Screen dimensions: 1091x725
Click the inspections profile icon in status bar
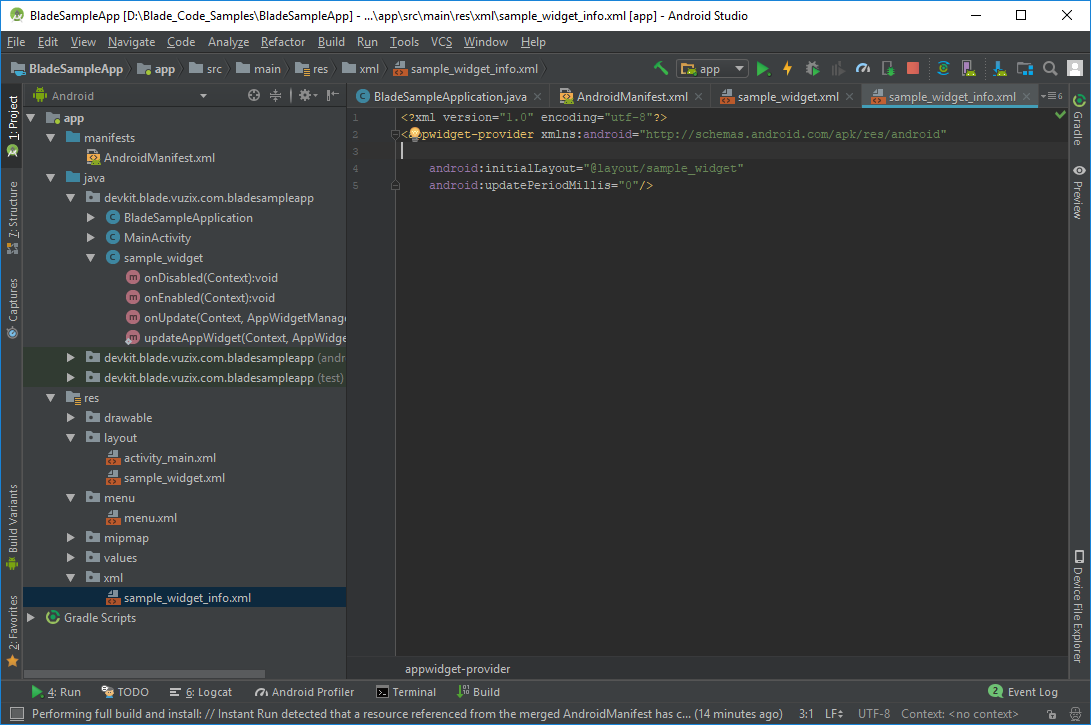(1076, 714)
